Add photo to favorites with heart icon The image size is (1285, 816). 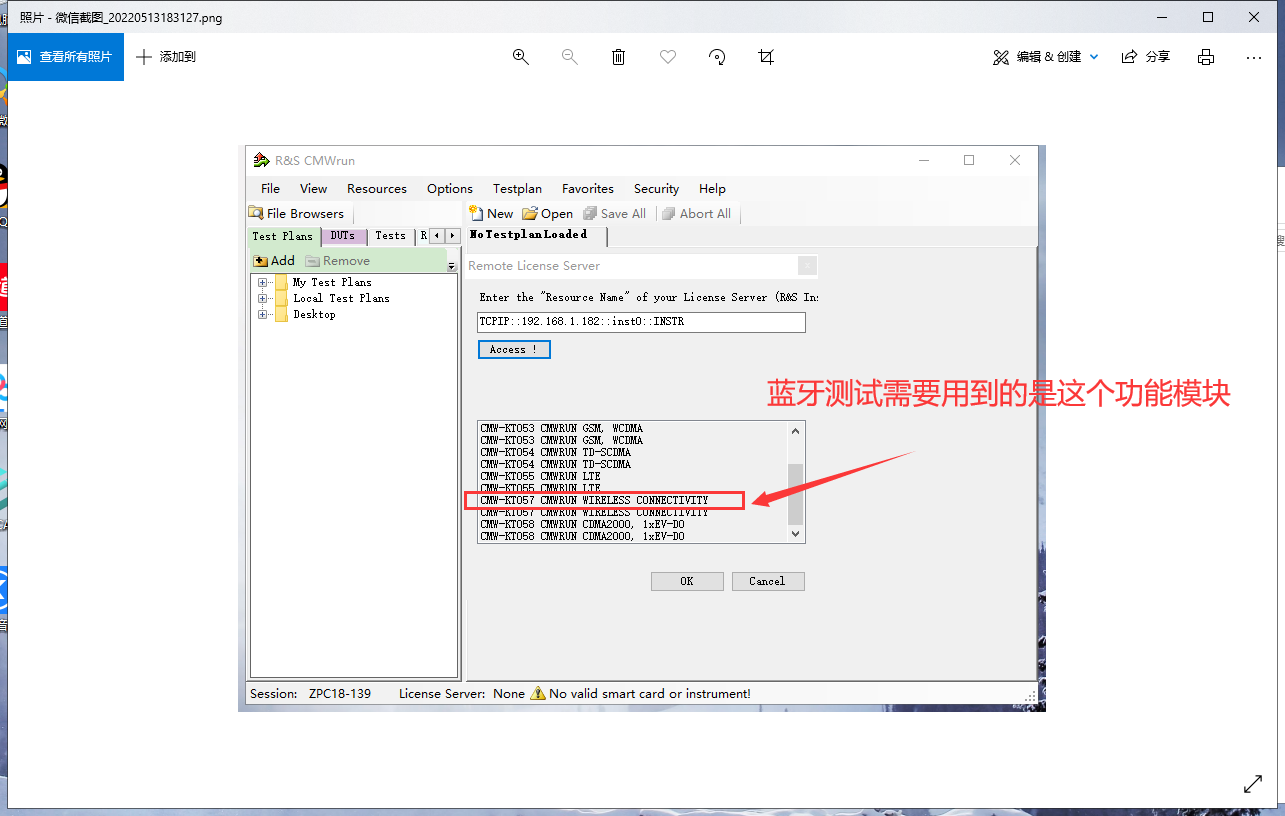tap(668, 57)
